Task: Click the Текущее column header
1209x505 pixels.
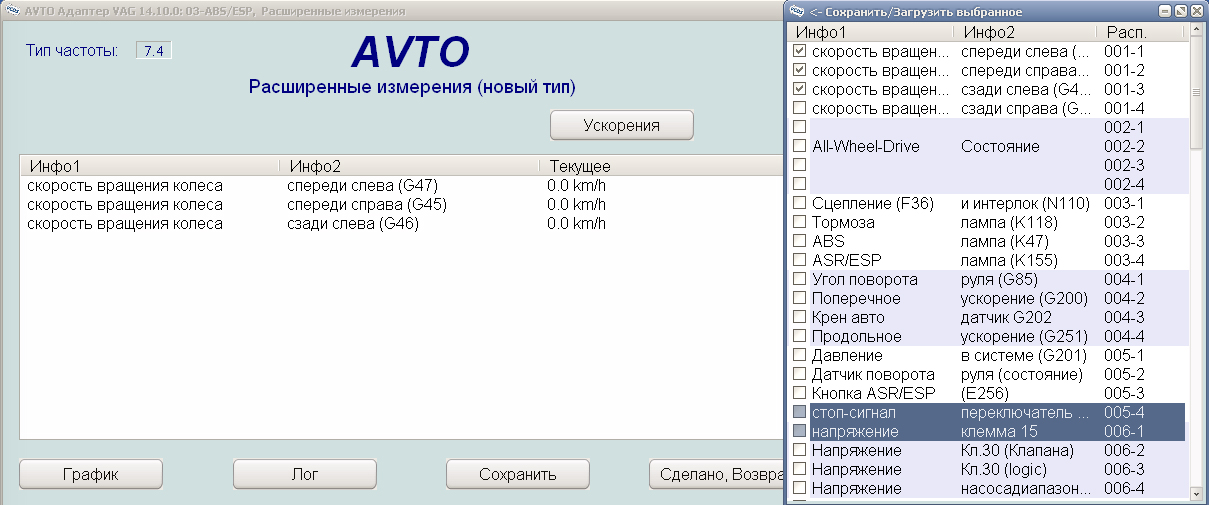Action: tap(663, 166)
